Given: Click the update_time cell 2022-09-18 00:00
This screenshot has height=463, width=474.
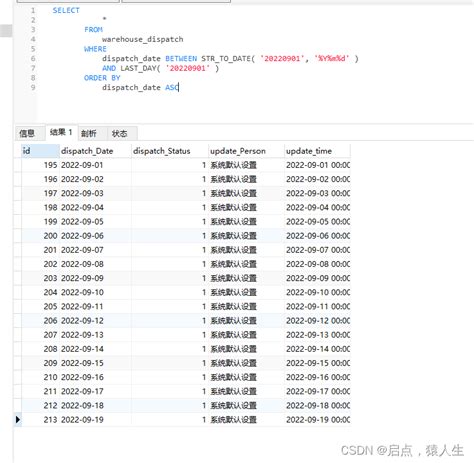Looking at the screenshot, I should [317, 406].
